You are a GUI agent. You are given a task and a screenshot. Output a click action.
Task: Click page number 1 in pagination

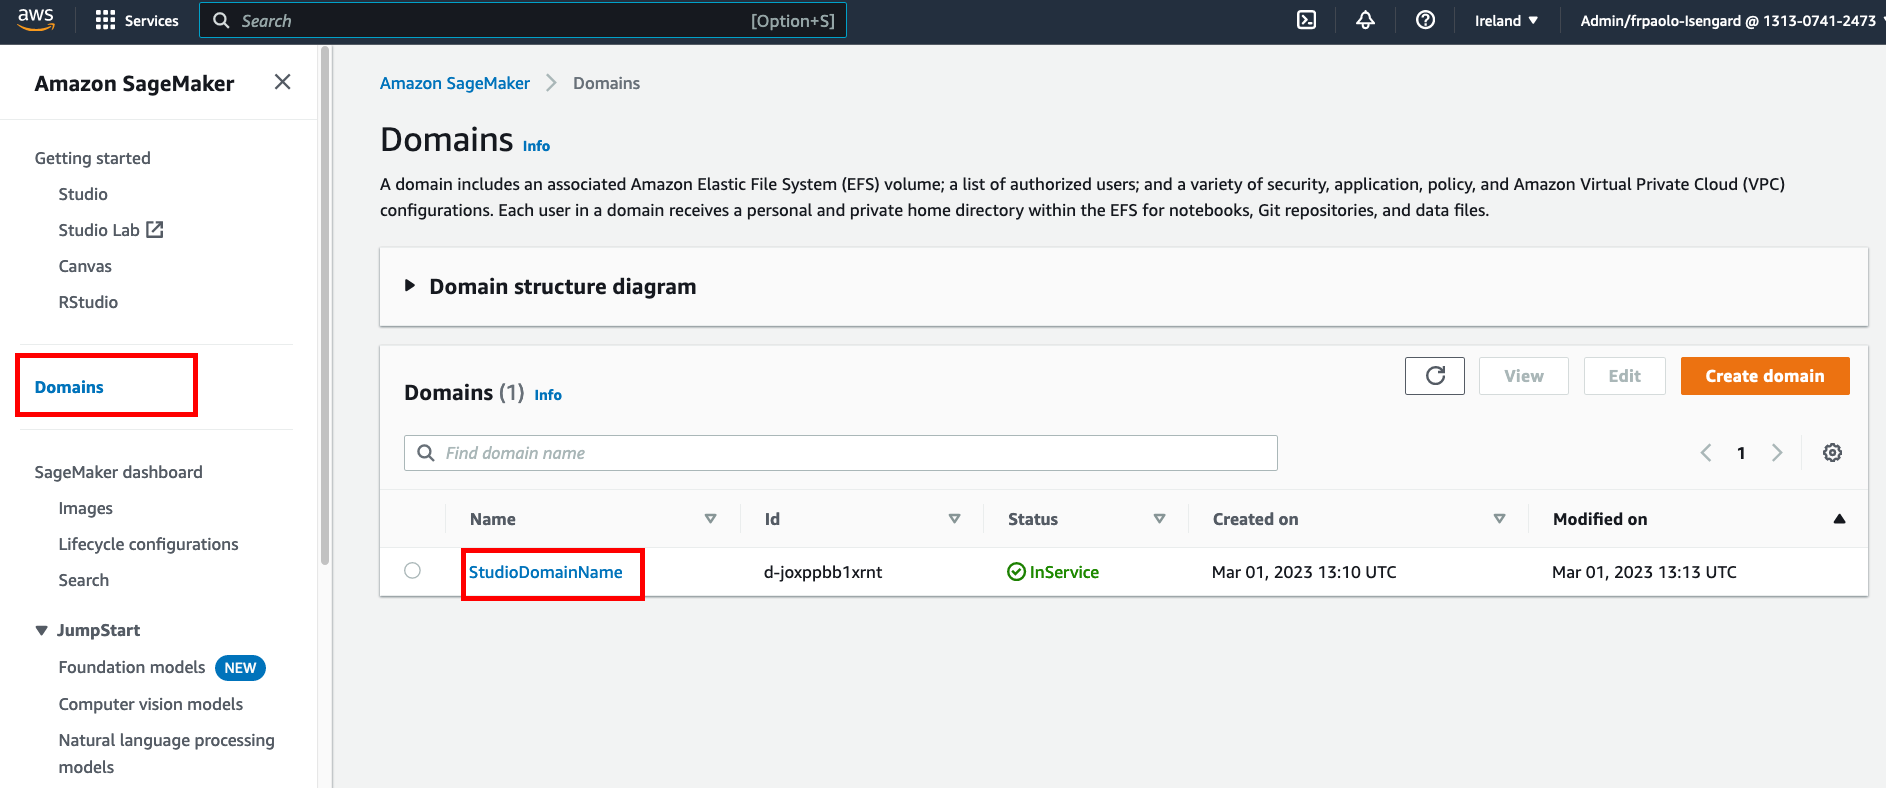pyautogui.click(x=1741, y=453)
